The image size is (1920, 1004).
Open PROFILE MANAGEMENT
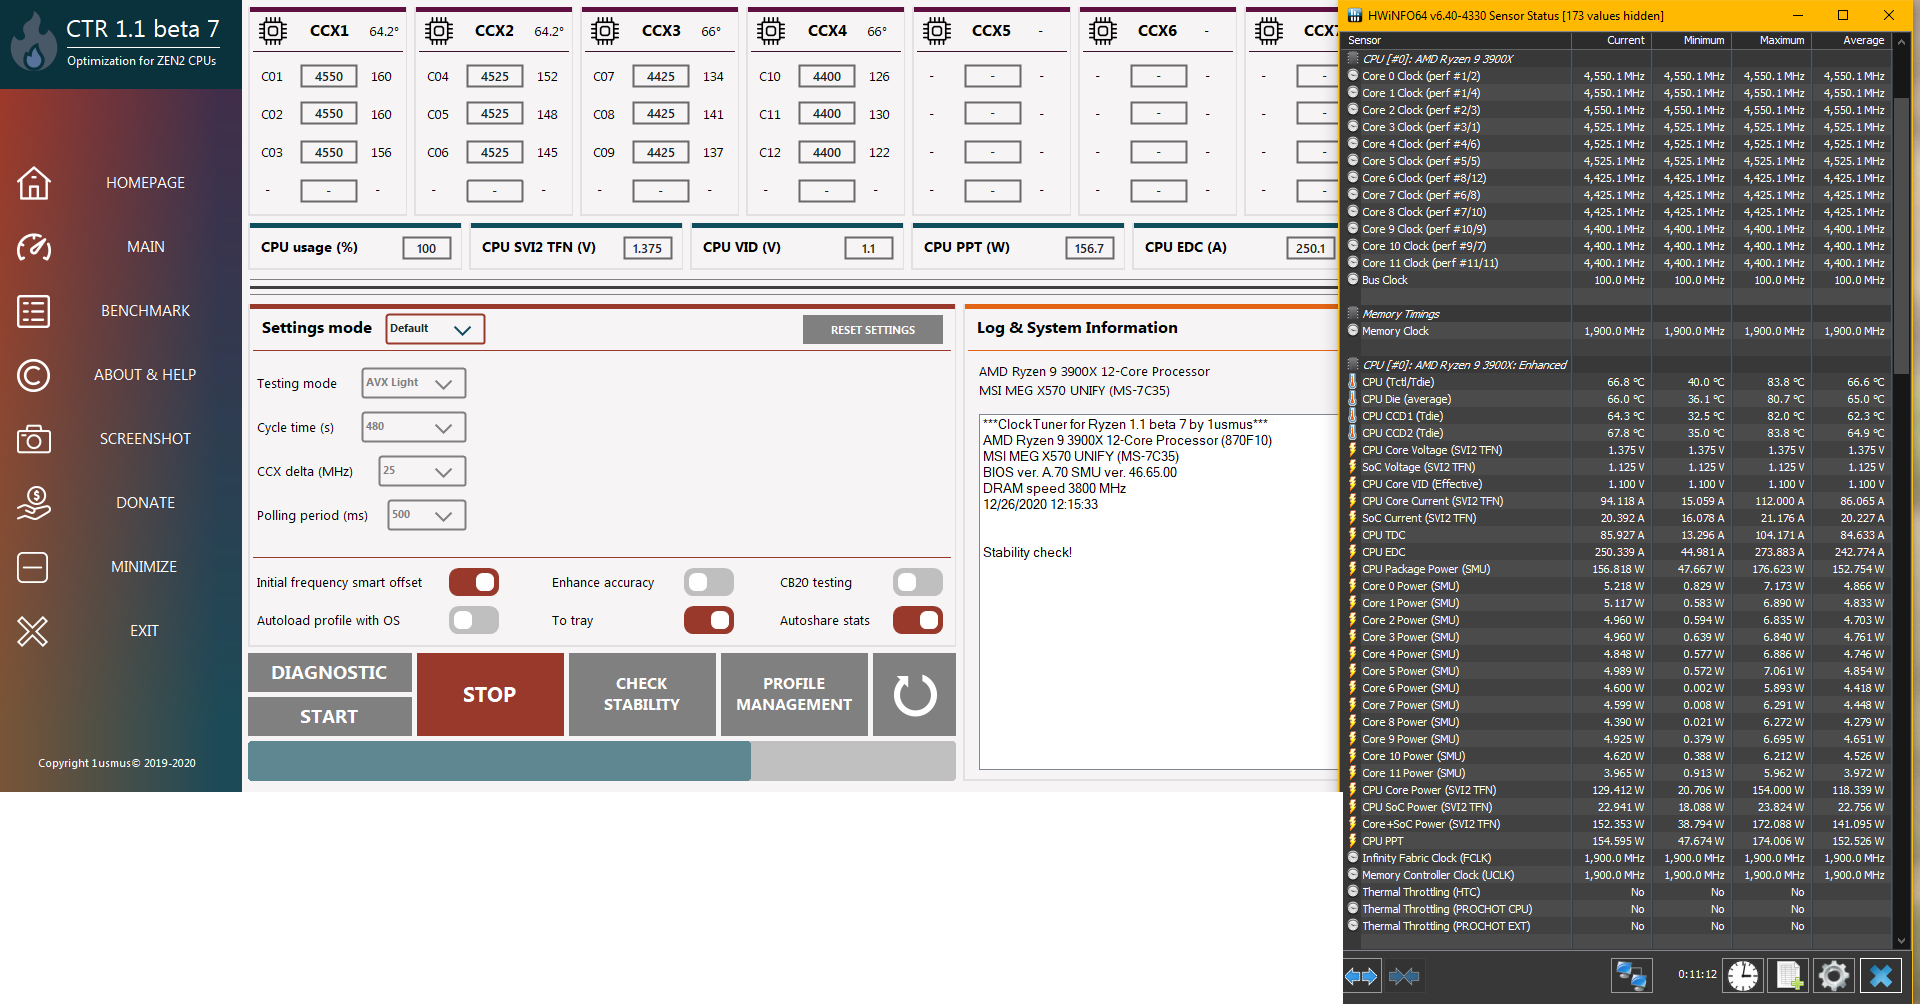(794, 695)
